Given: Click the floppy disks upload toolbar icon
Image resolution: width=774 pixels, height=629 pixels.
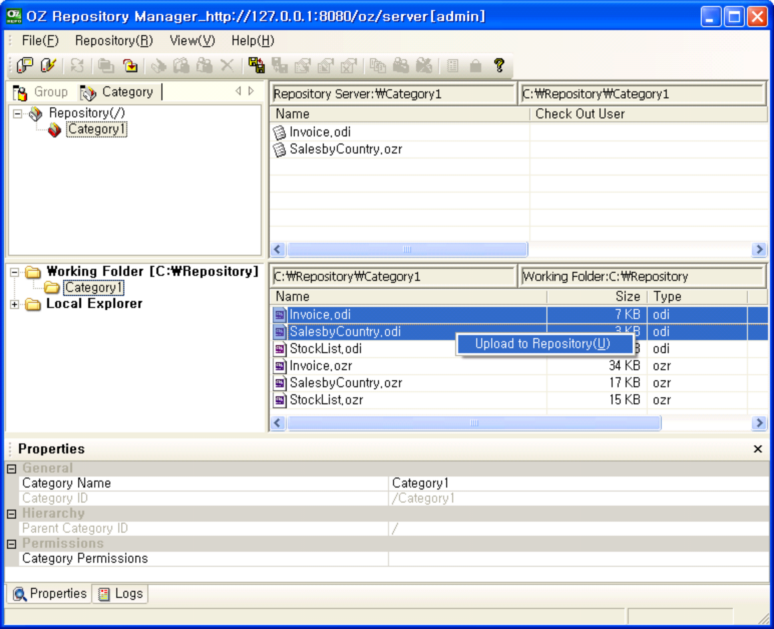Looking at the screenshot, I should pyautogui.click(x=257, y=65).
